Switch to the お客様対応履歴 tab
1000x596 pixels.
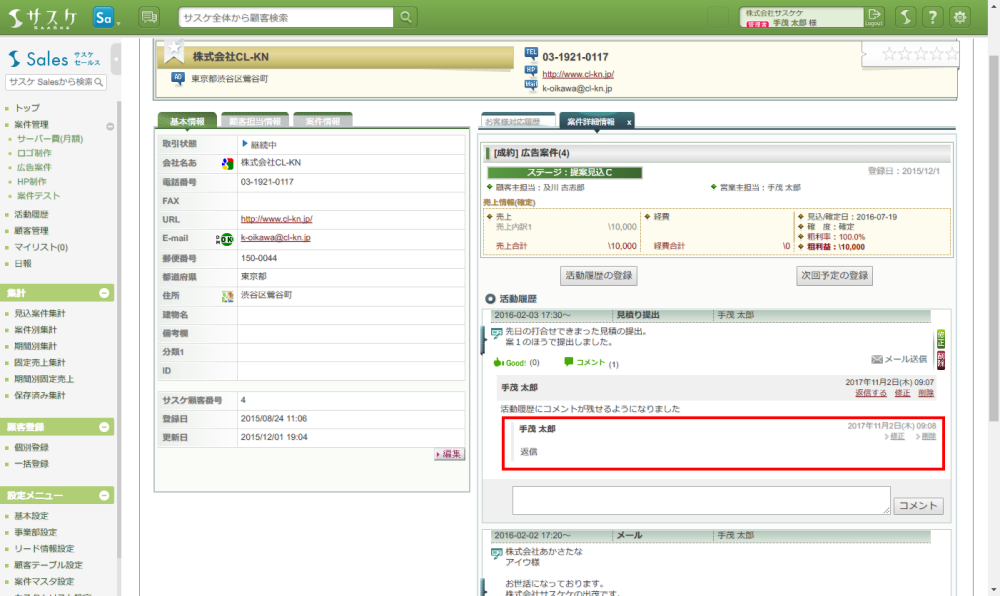point(516,121)
